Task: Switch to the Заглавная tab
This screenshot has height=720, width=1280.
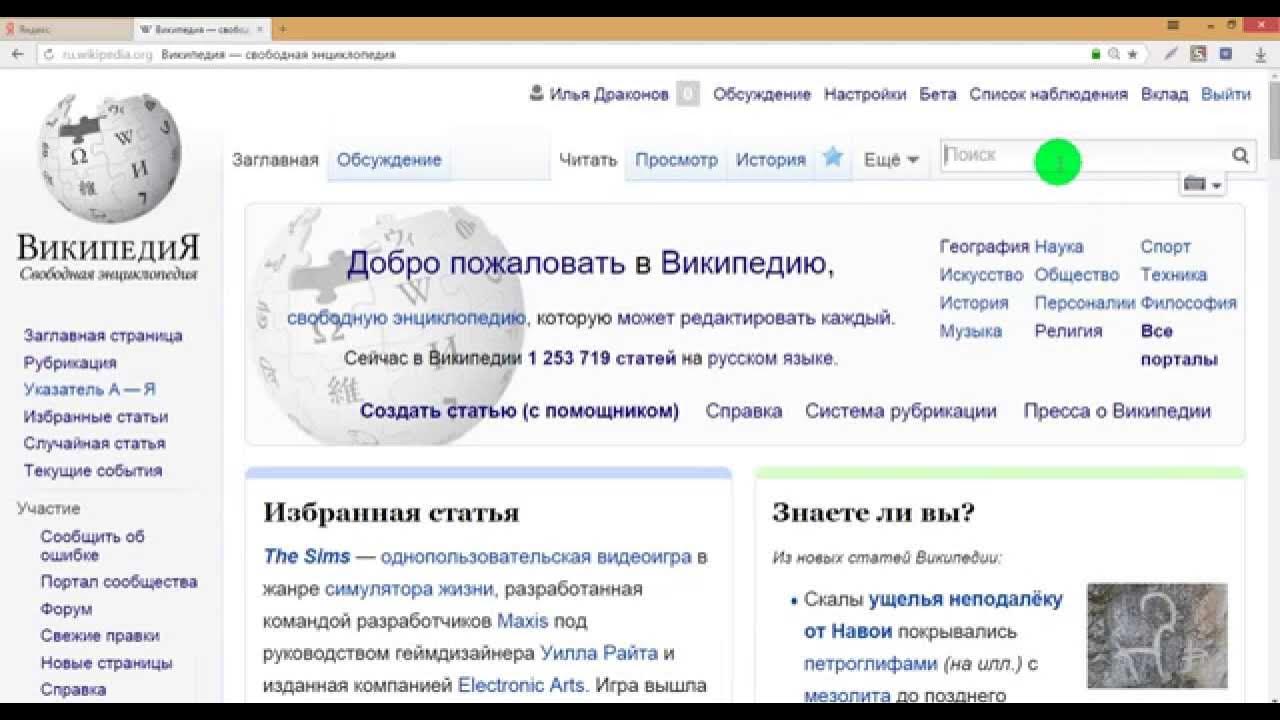Action: click(x=275, y=160)
